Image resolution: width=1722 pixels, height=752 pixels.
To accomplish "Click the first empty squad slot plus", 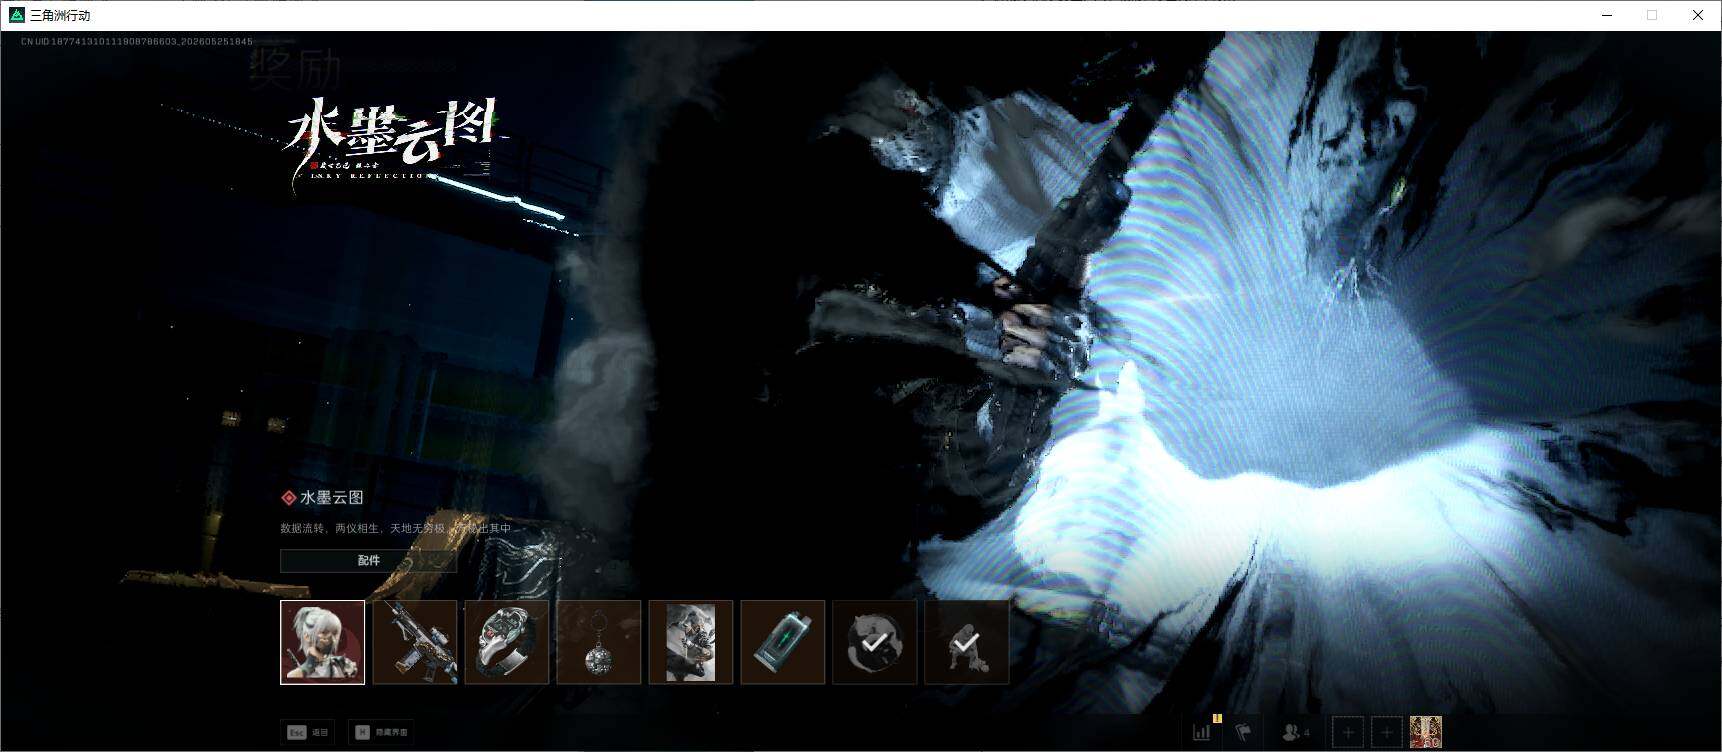I will (1348, 733).
